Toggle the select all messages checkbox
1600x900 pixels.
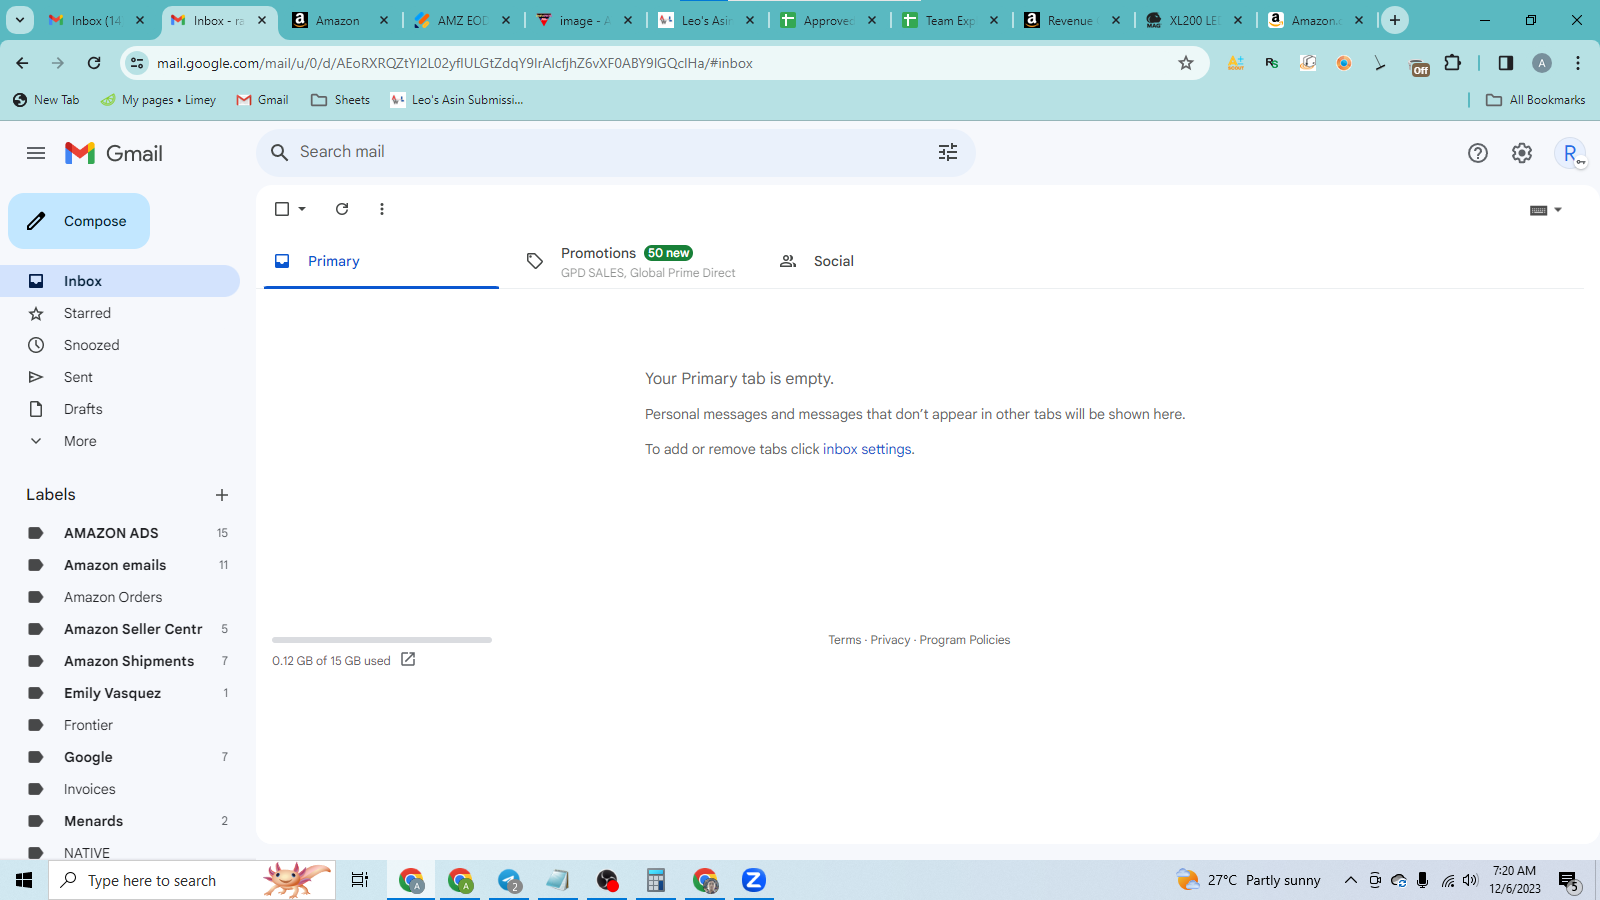tap(282, 209)
